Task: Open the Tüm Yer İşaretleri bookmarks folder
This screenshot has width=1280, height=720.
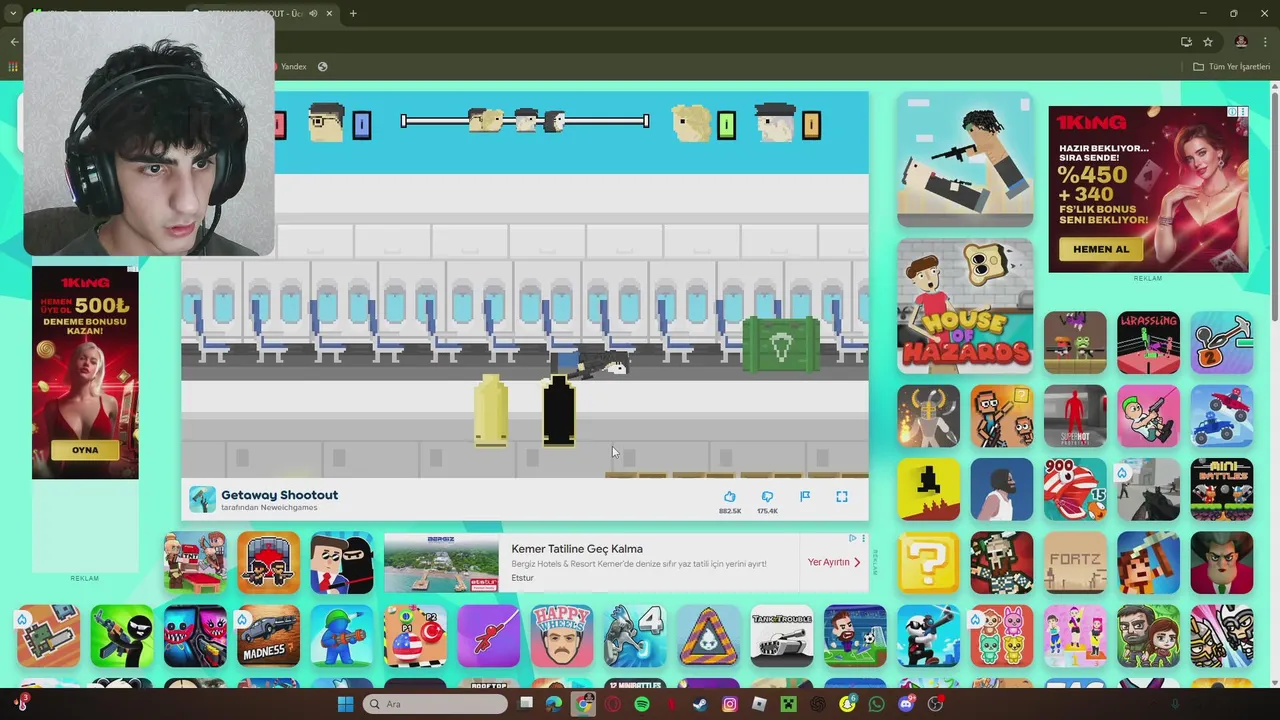Action: click(1232, 67)
